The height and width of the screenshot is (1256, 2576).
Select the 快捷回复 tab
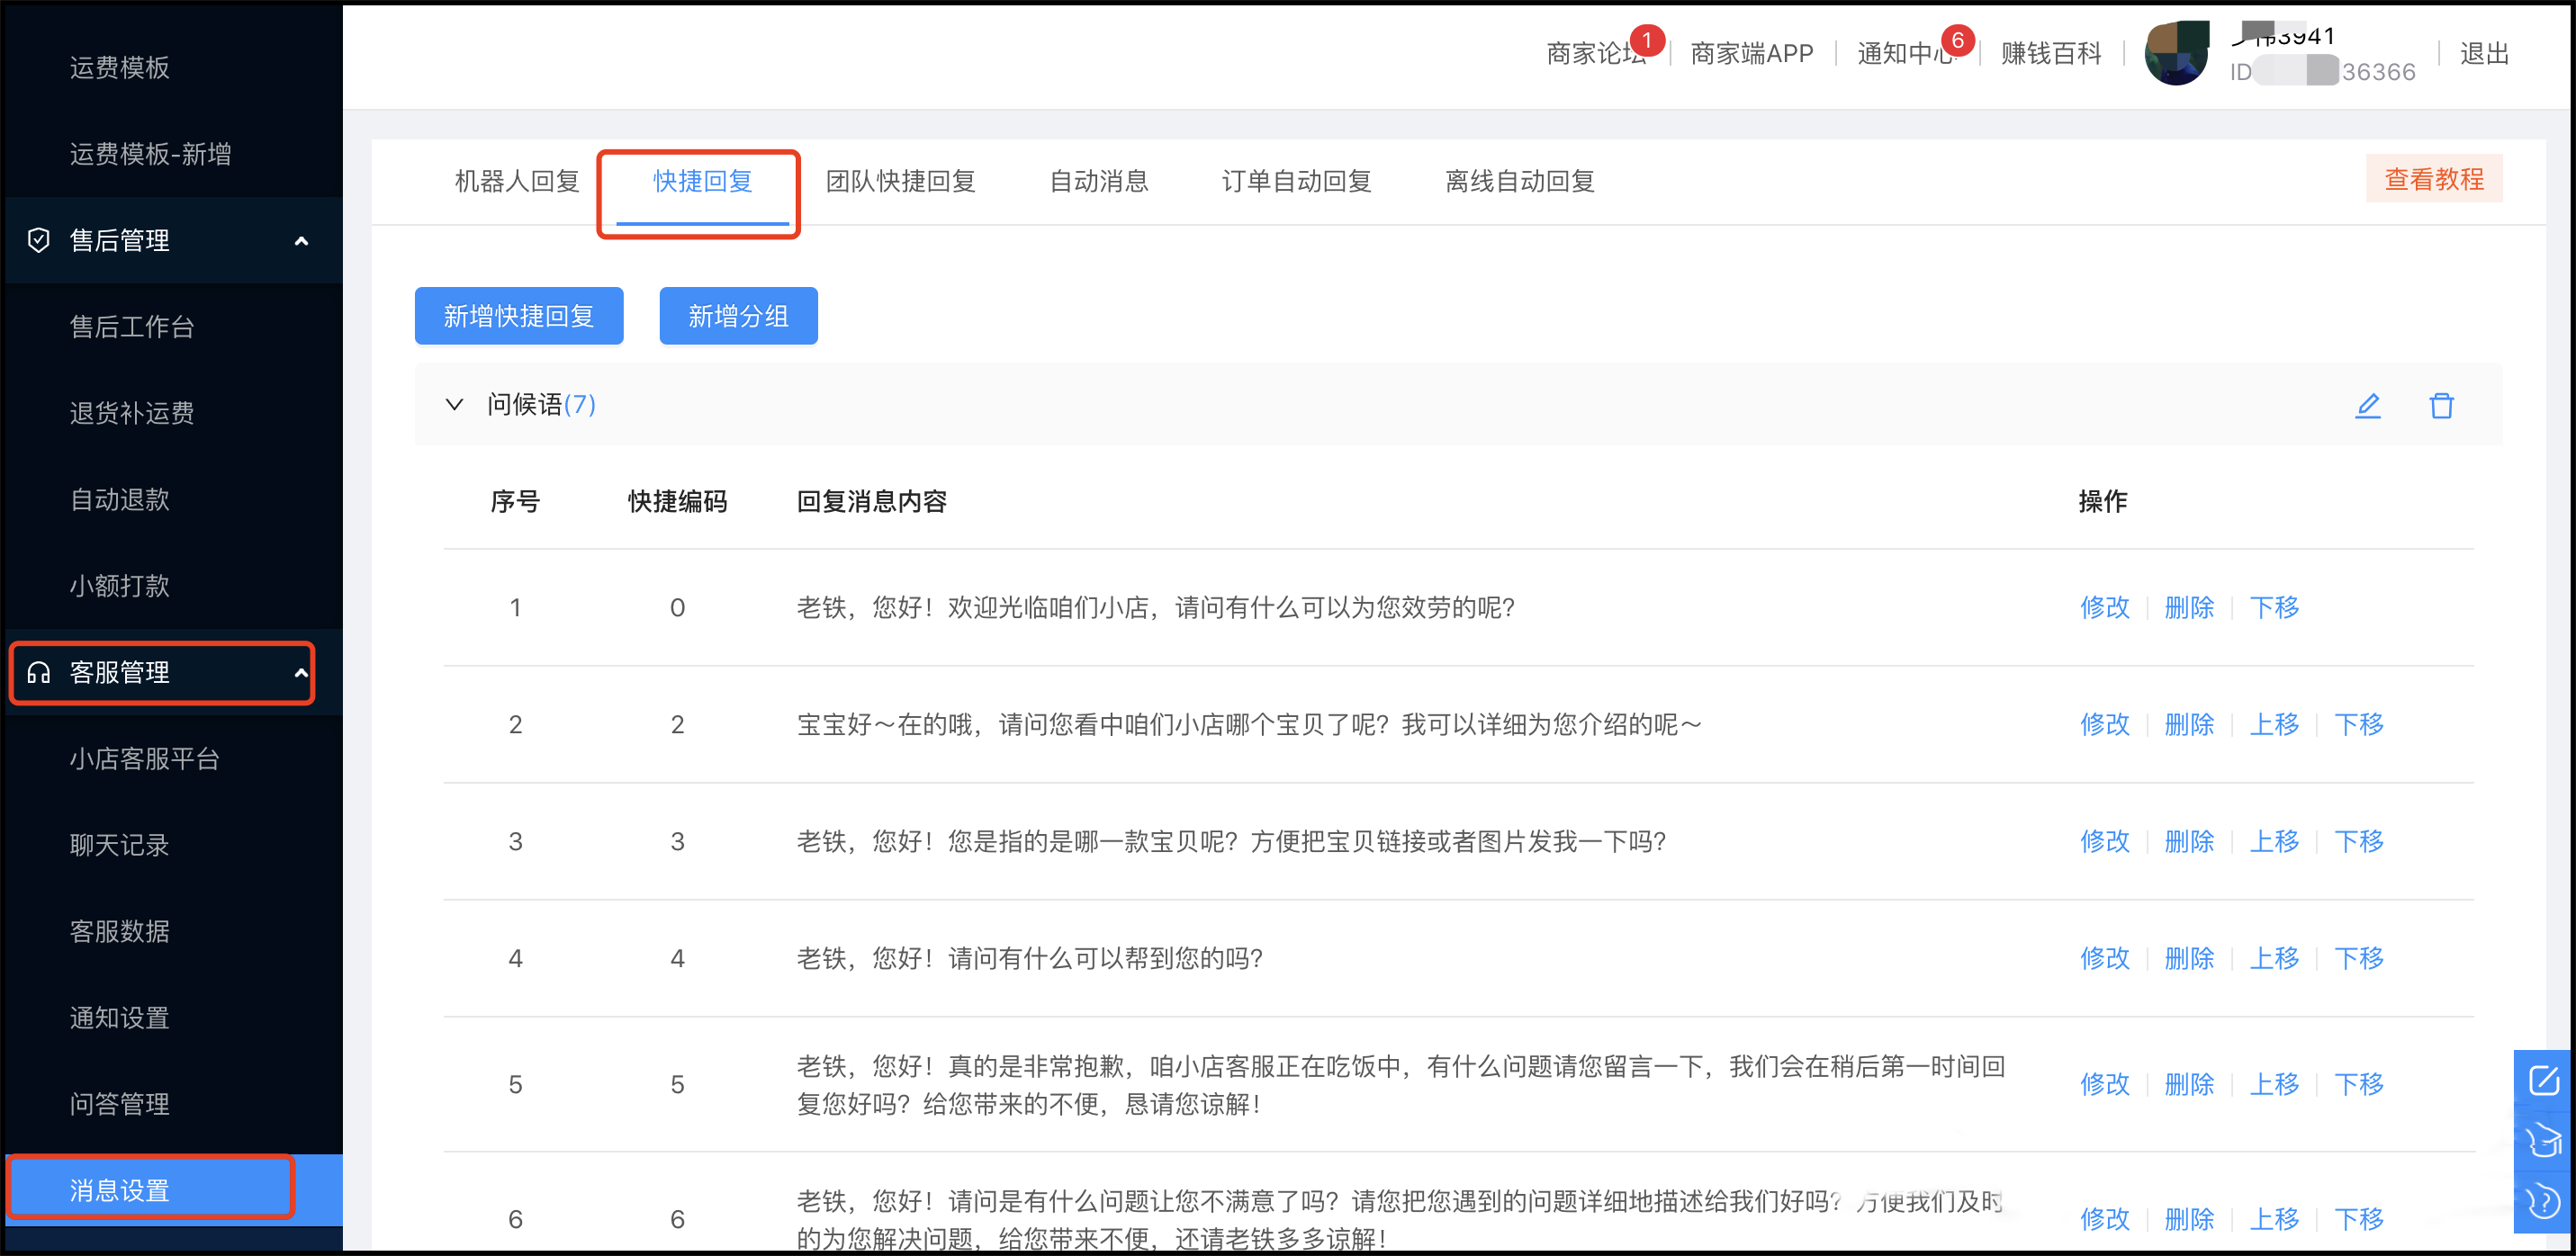[x=702, y=181]
